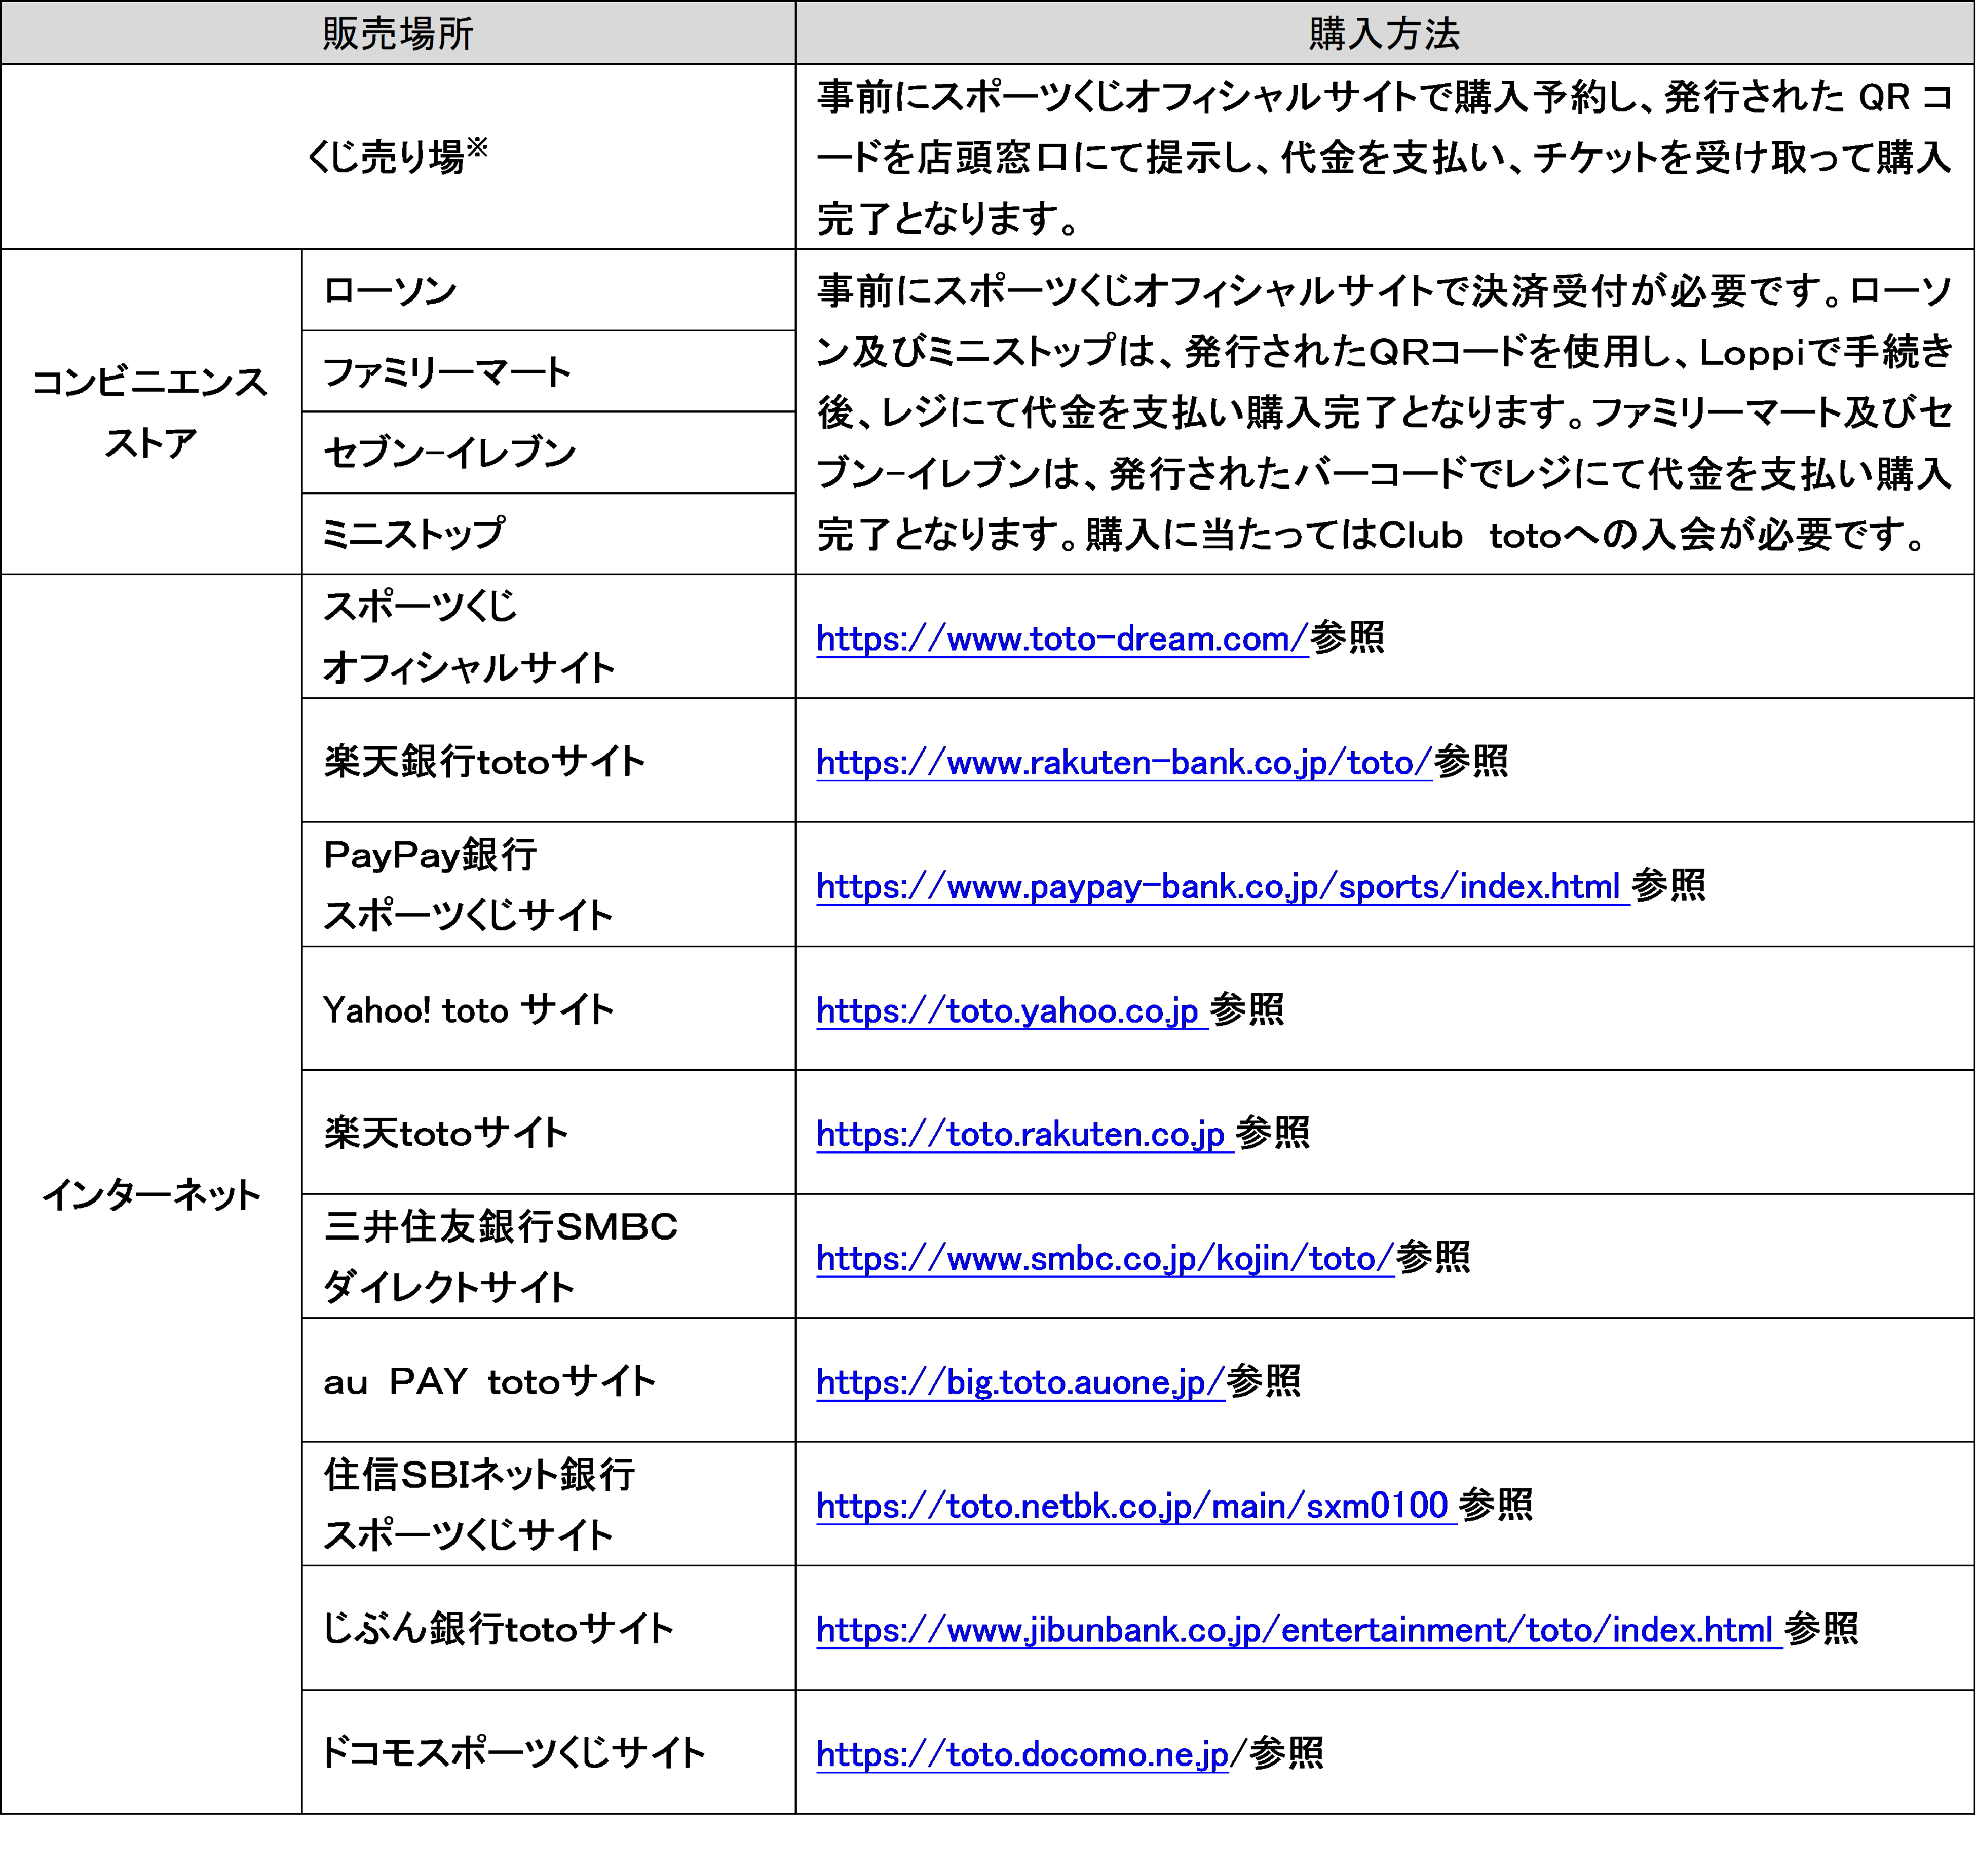Click the smbc.co.jp kojin toto link
1976x1876 pixels.
(1104, 1258)
